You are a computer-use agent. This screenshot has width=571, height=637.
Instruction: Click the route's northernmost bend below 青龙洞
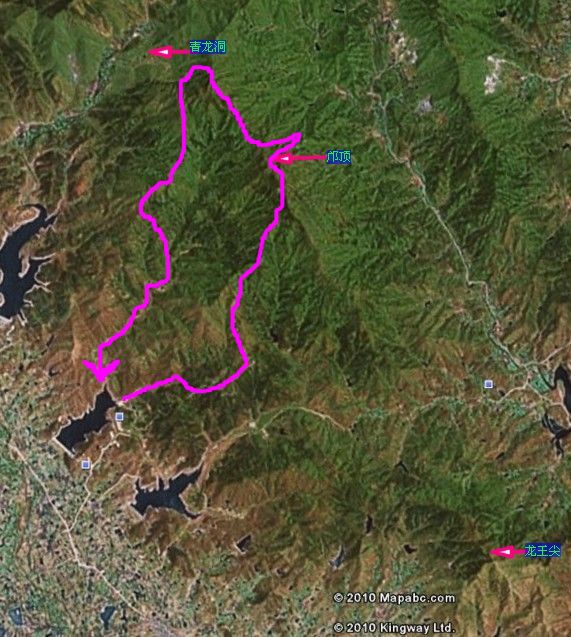[x=199, y=69]
